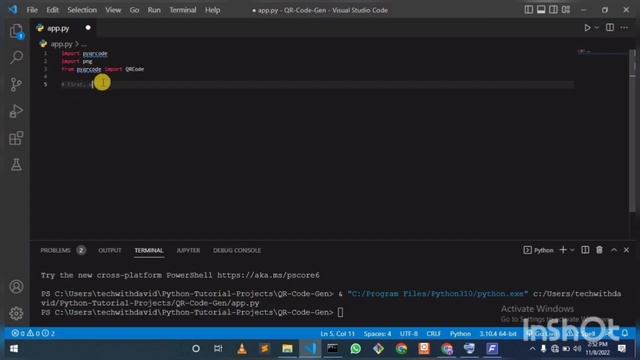The image size is (640, 360).
Task: Open the Source Control view
Action: tap(16, 84)
